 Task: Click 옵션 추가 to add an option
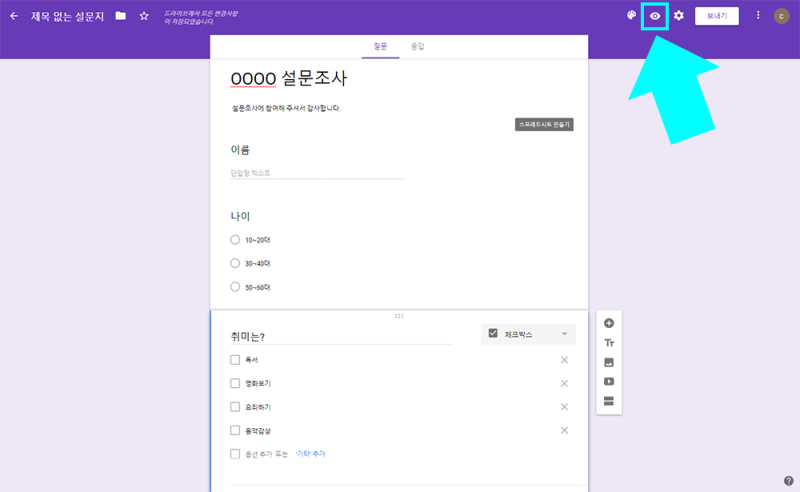click(259, 454)
